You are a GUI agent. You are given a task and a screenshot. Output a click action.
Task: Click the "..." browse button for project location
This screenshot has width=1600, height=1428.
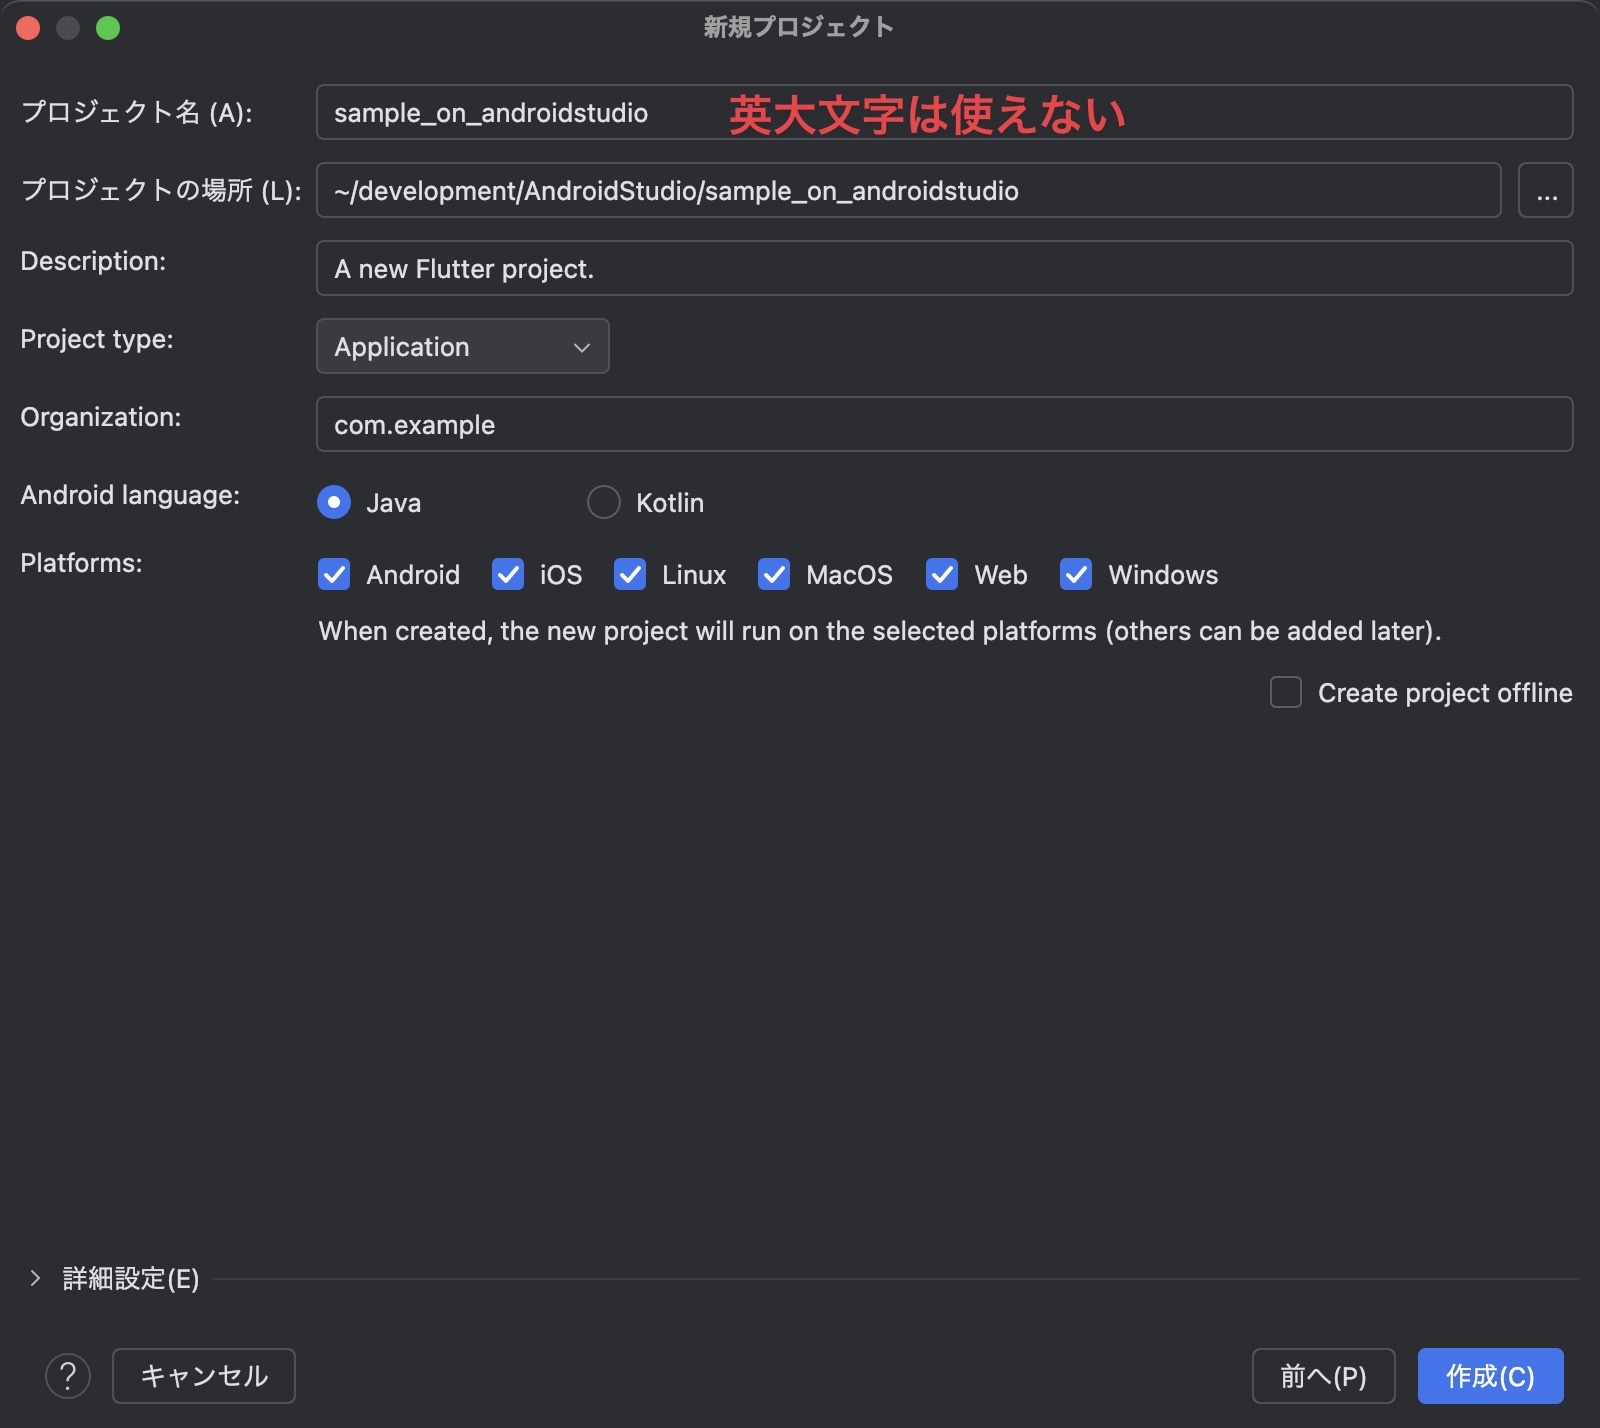coord(1546,190)
